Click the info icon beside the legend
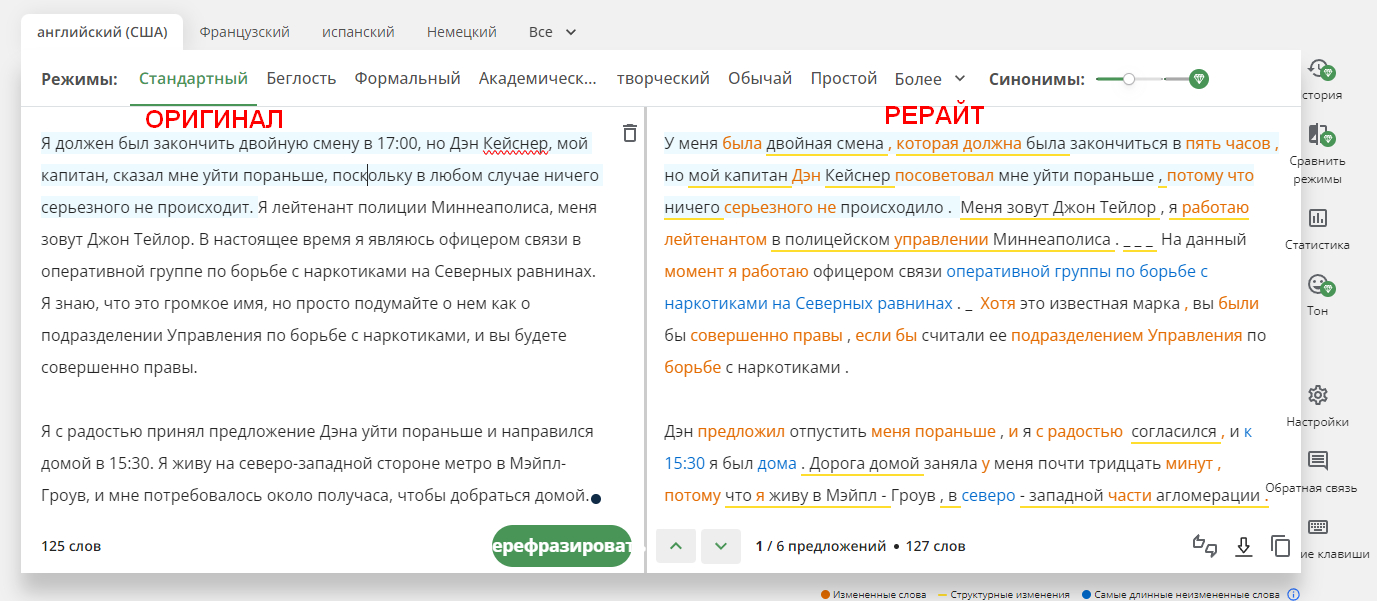Viewport: 1377px width, 601px height. point(1293,594)
